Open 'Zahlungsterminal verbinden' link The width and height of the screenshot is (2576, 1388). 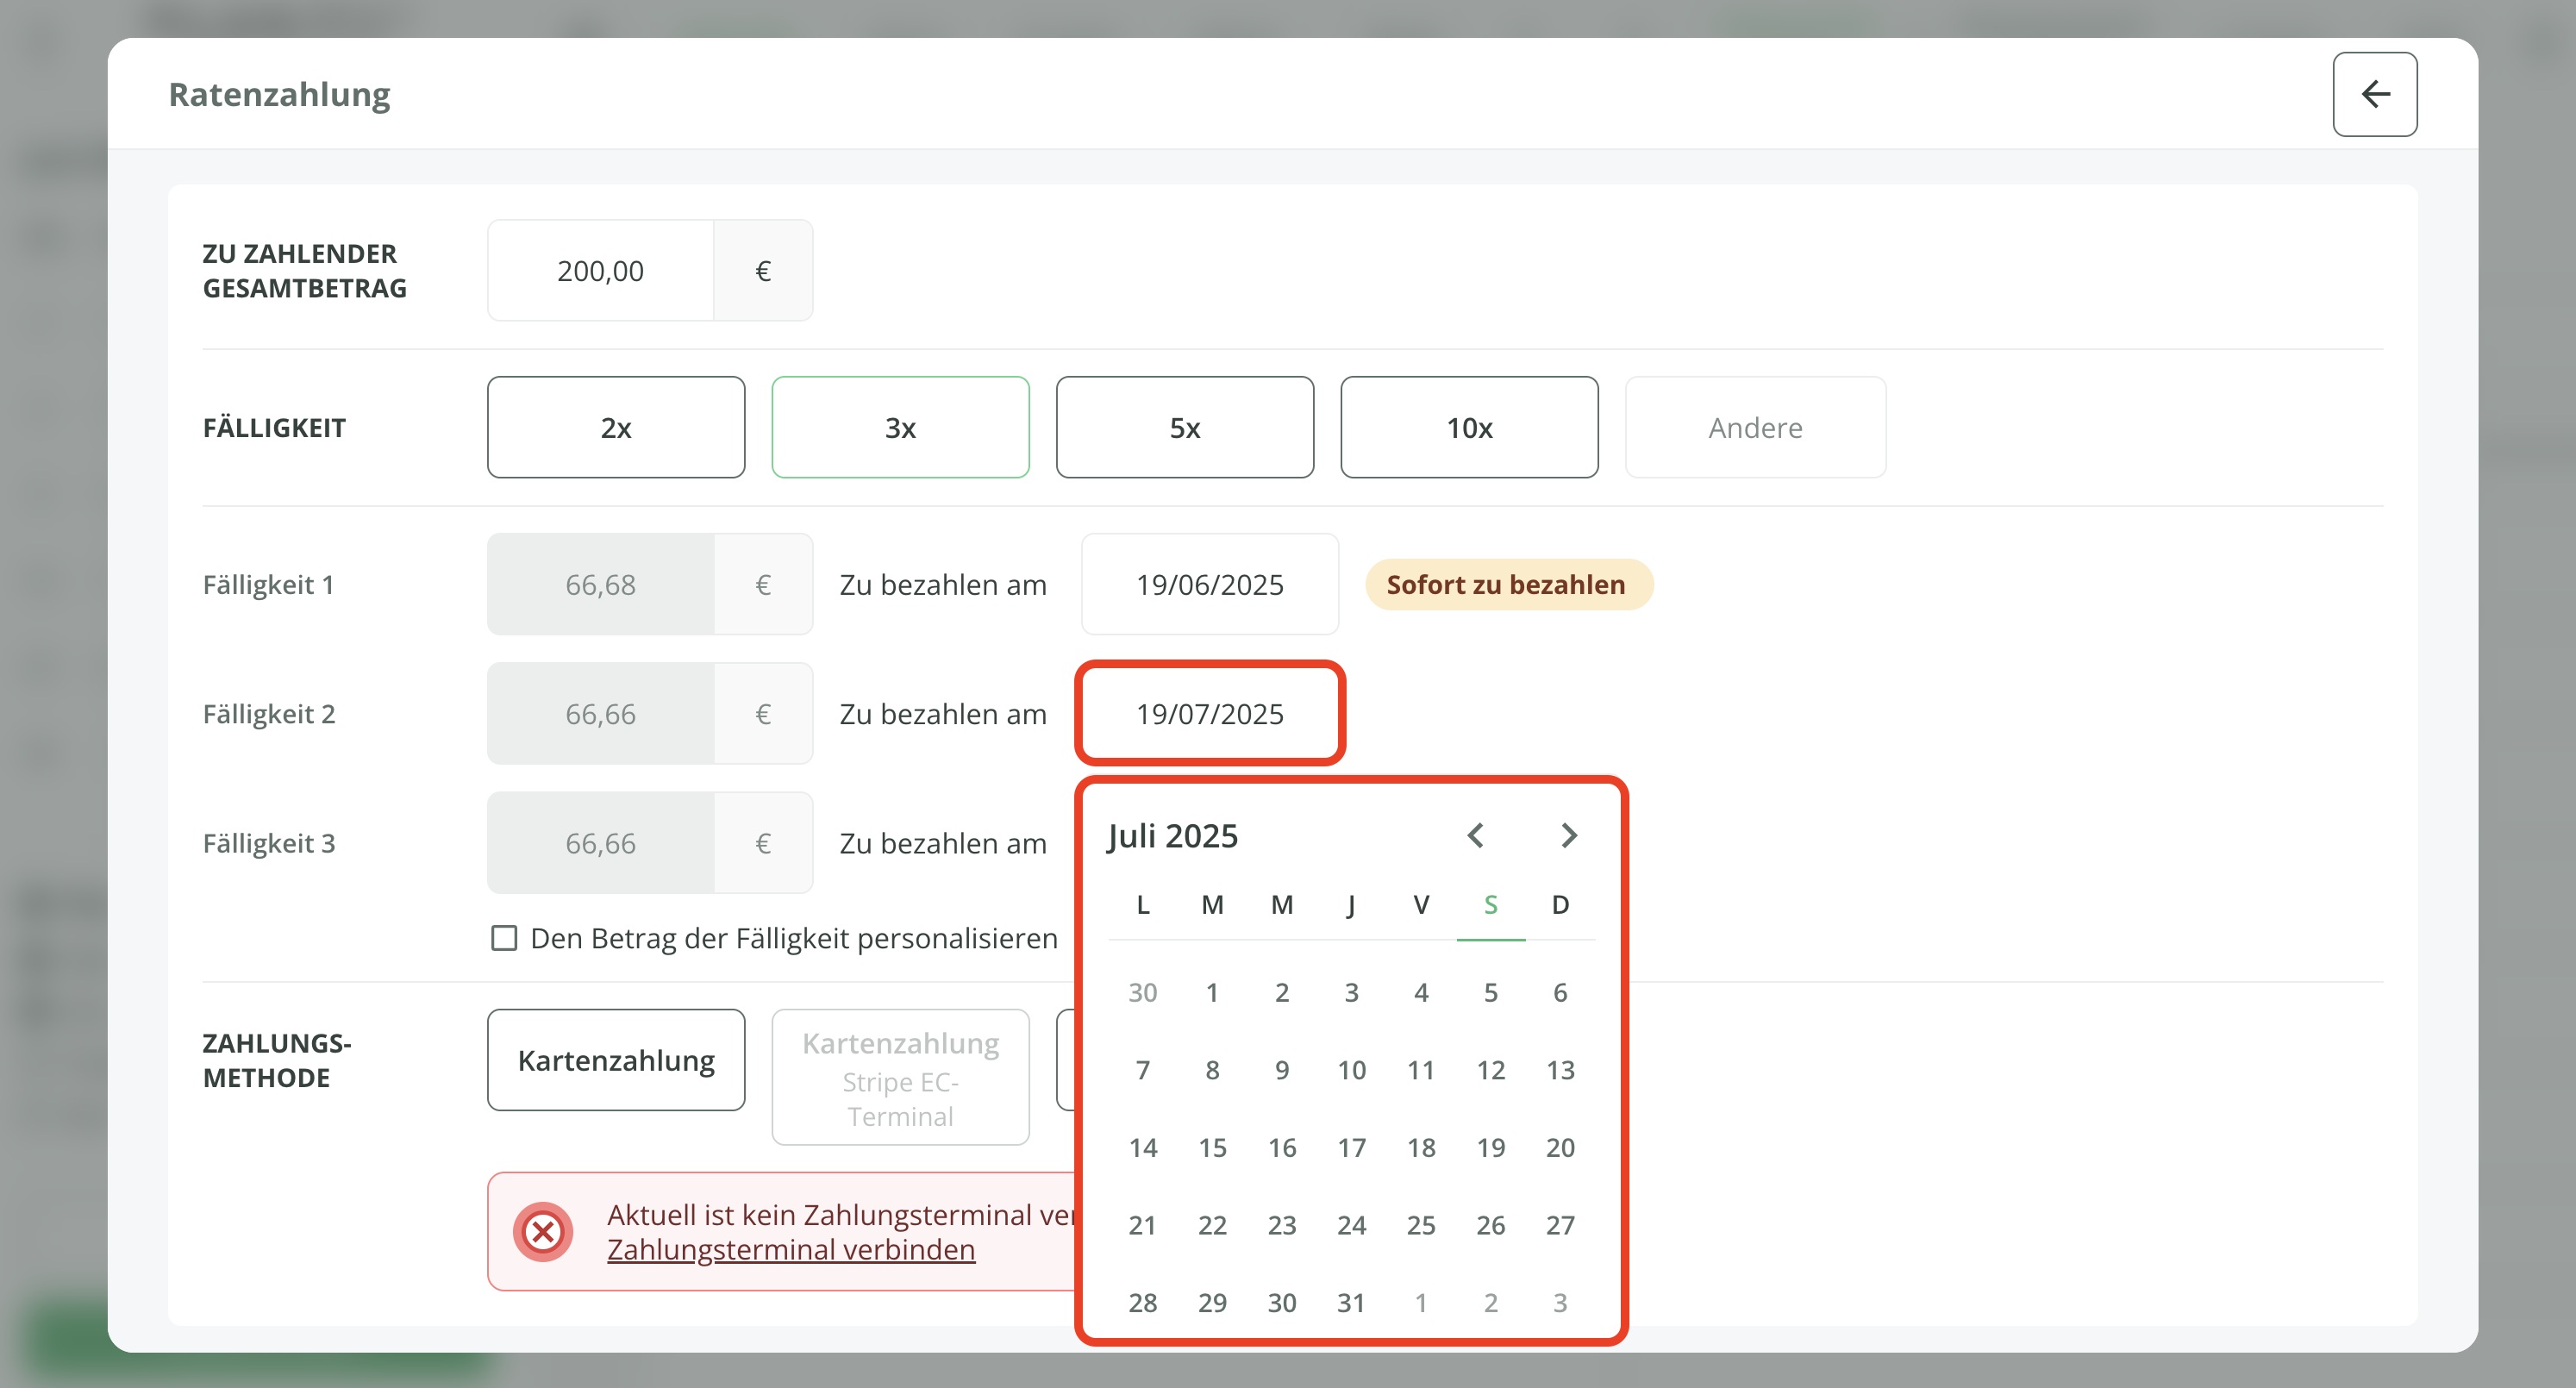[790, 1250]
